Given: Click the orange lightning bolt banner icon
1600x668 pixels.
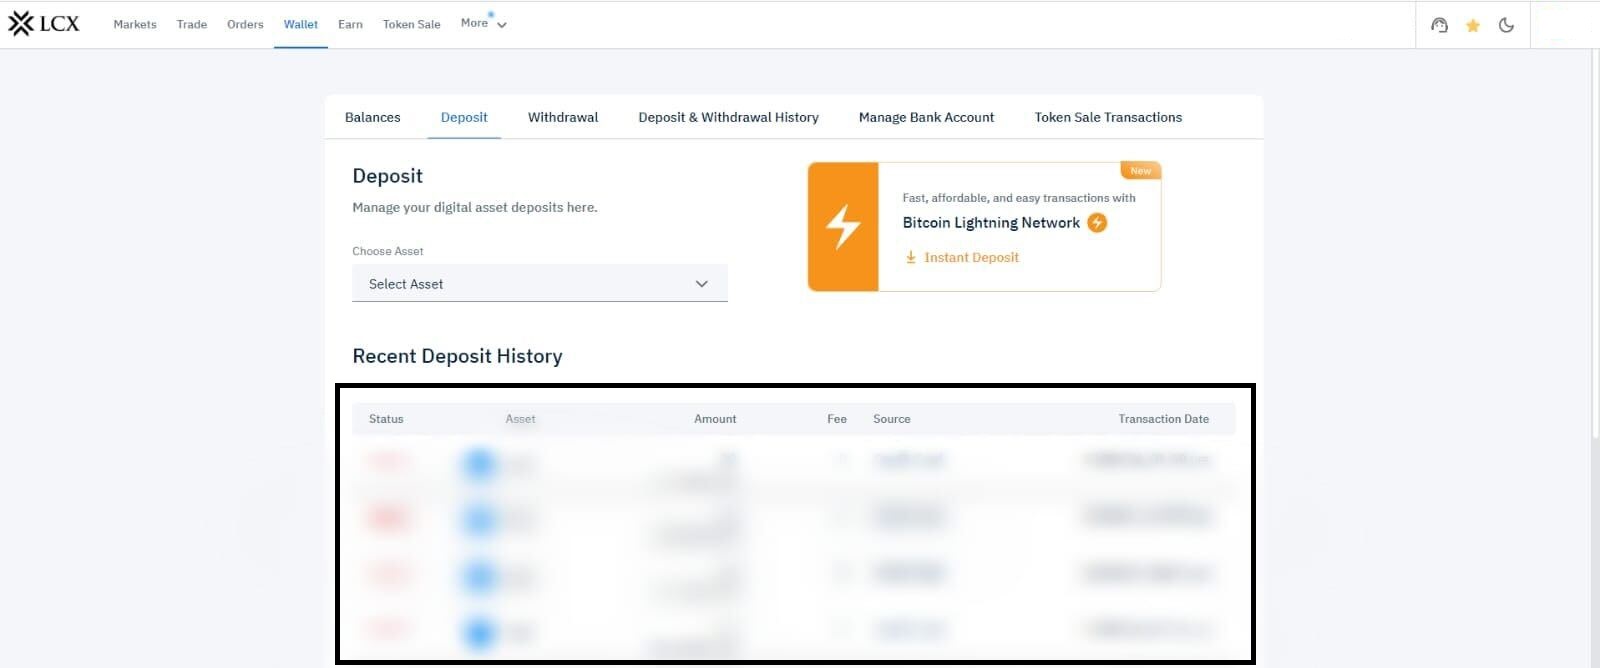Looking at the screenshot, I should 843,227.
